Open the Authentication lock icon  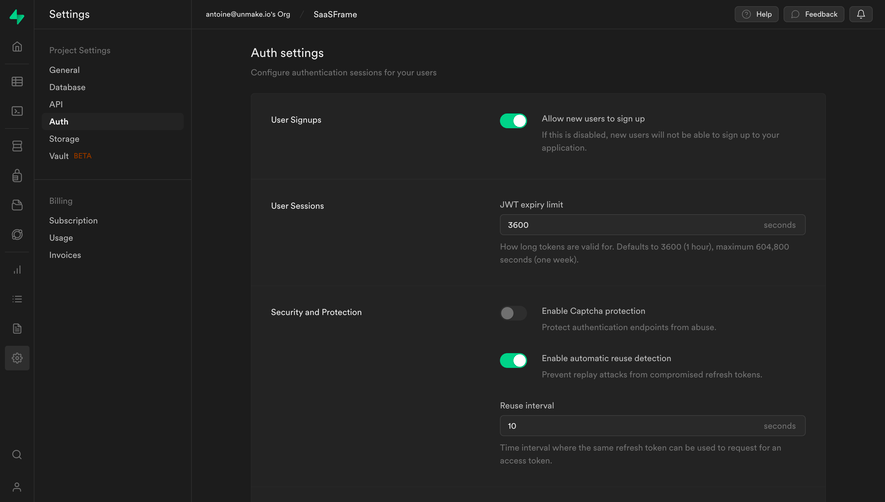pyautogui.click(x=17, y=176)
